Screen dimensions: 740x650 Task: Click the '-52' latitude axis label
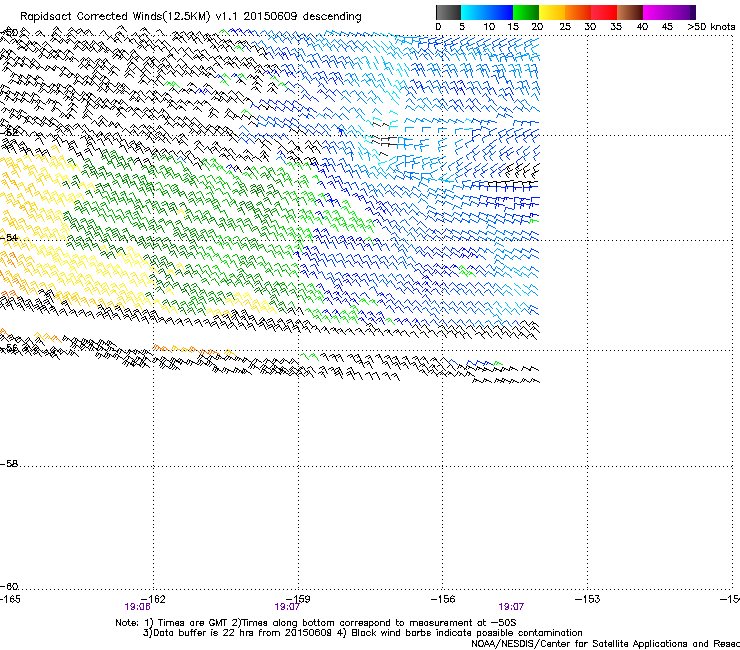coord(9,132)
